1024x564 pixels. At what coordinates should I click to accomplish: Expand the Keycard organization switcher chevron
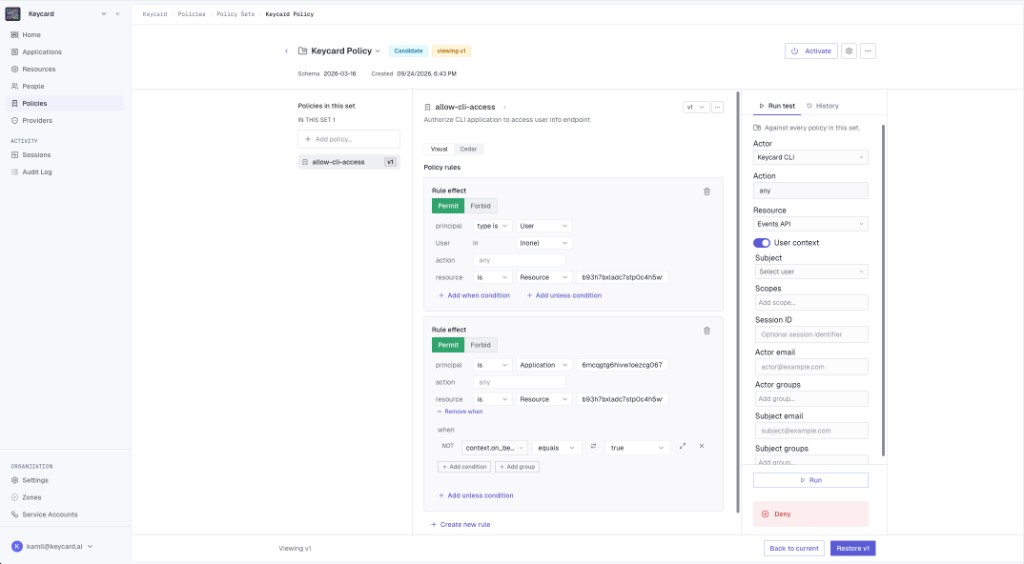(103, 14)
